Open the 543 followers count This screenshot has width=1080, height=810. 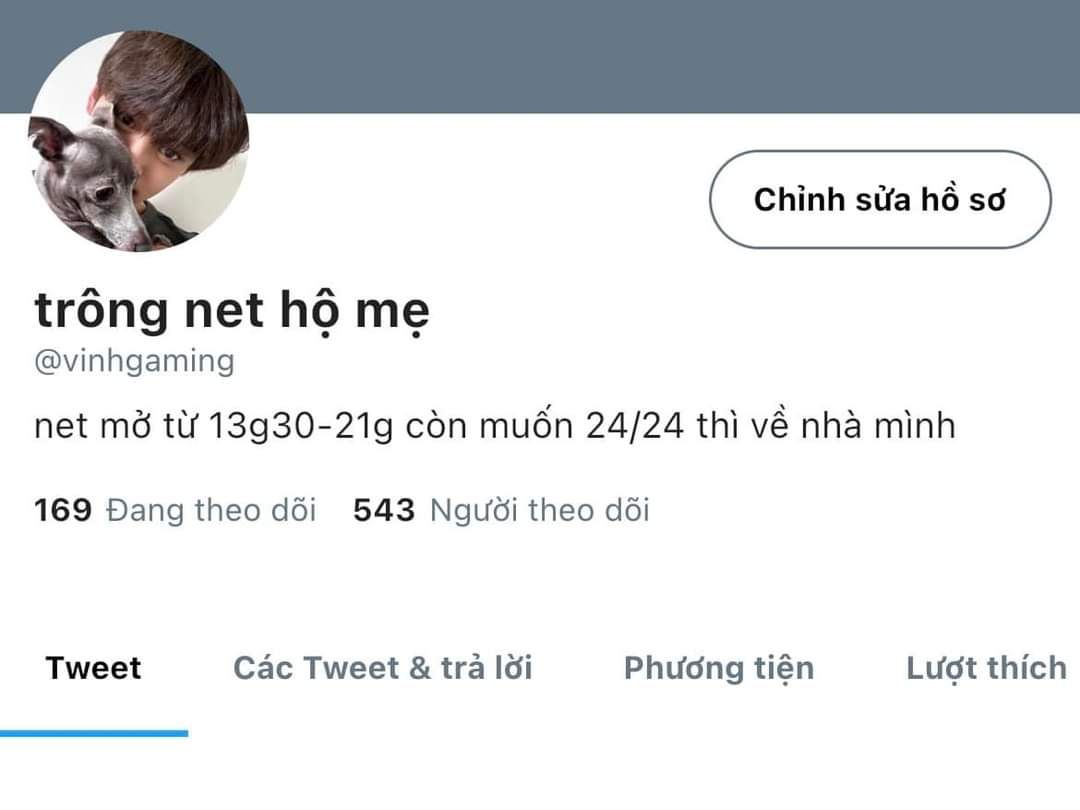coord(384,510)
